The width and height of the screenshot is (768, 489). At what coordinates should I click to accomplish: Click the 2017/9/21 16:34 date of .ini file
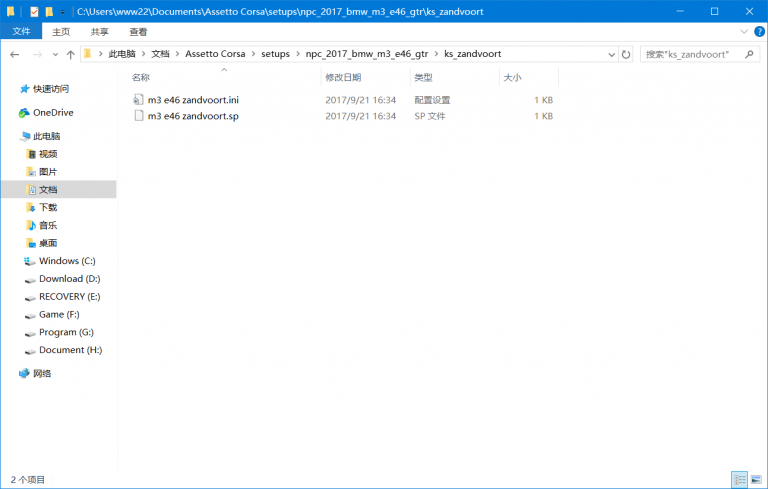click(x=360, y=100)
